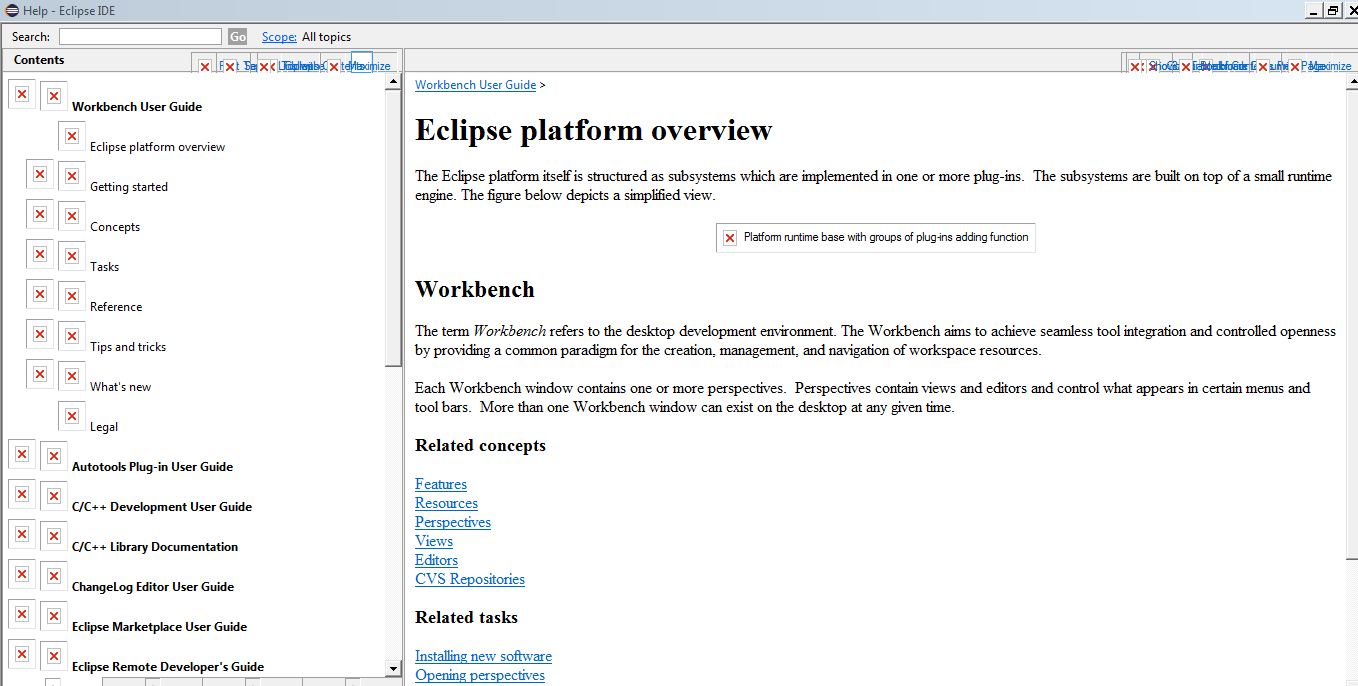Expand the C/C++ Development User Guide node

tap(22, 494)
